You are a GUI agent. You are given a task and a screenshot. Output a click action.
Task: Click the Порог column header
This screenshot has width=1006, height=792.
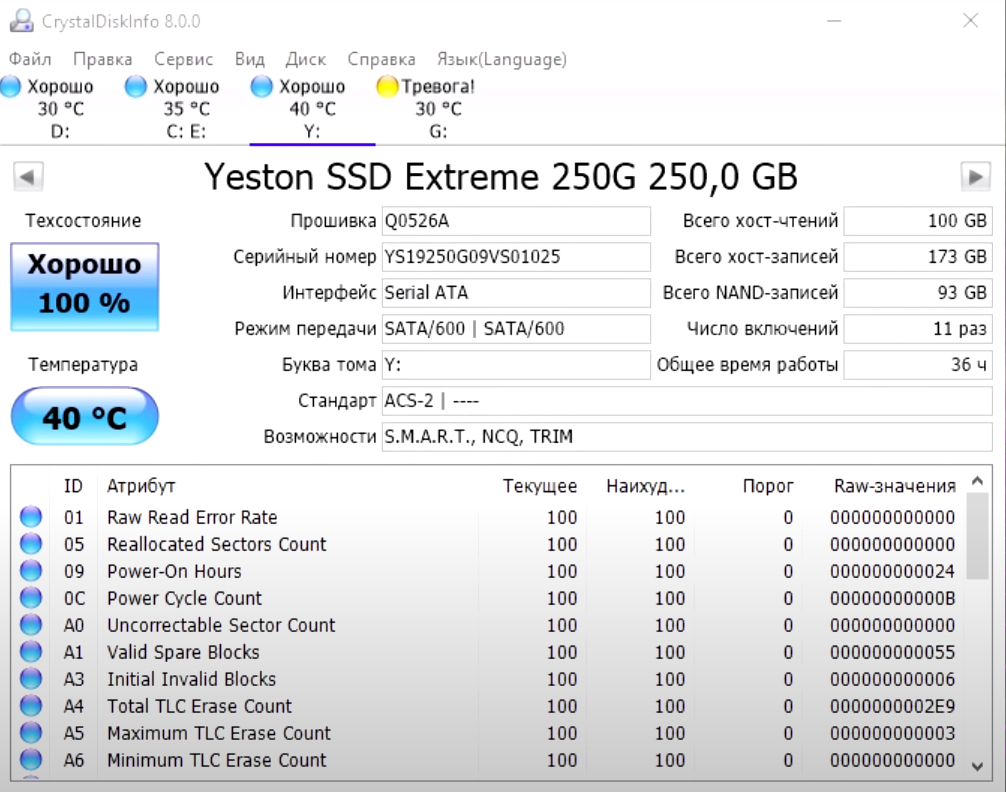point(767,486)
